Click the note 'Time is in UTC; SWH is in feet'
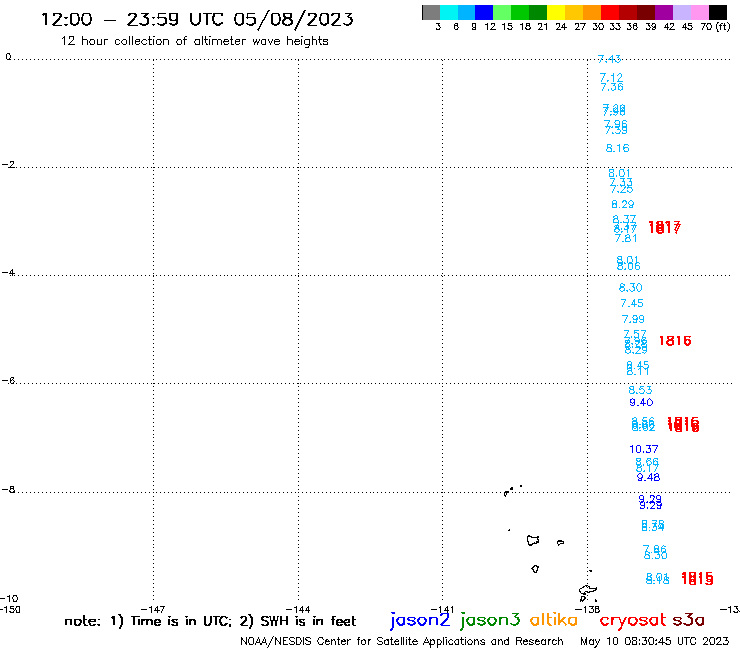Screen dimensions: 740x650 pyautogui.click(x=210, y=621)
